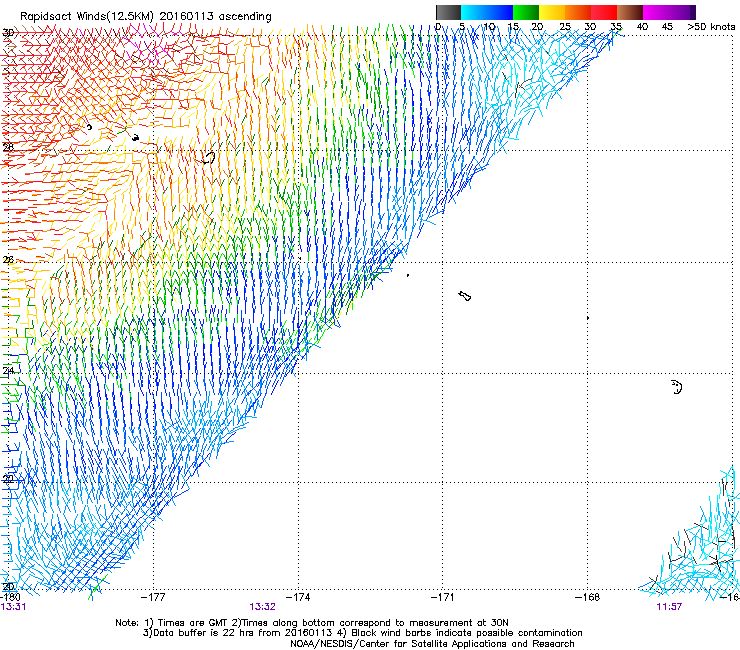Click the red 30-35 knots legend segment
The width and height of the screenshot is (740, 650).
(x=604, y=12)
